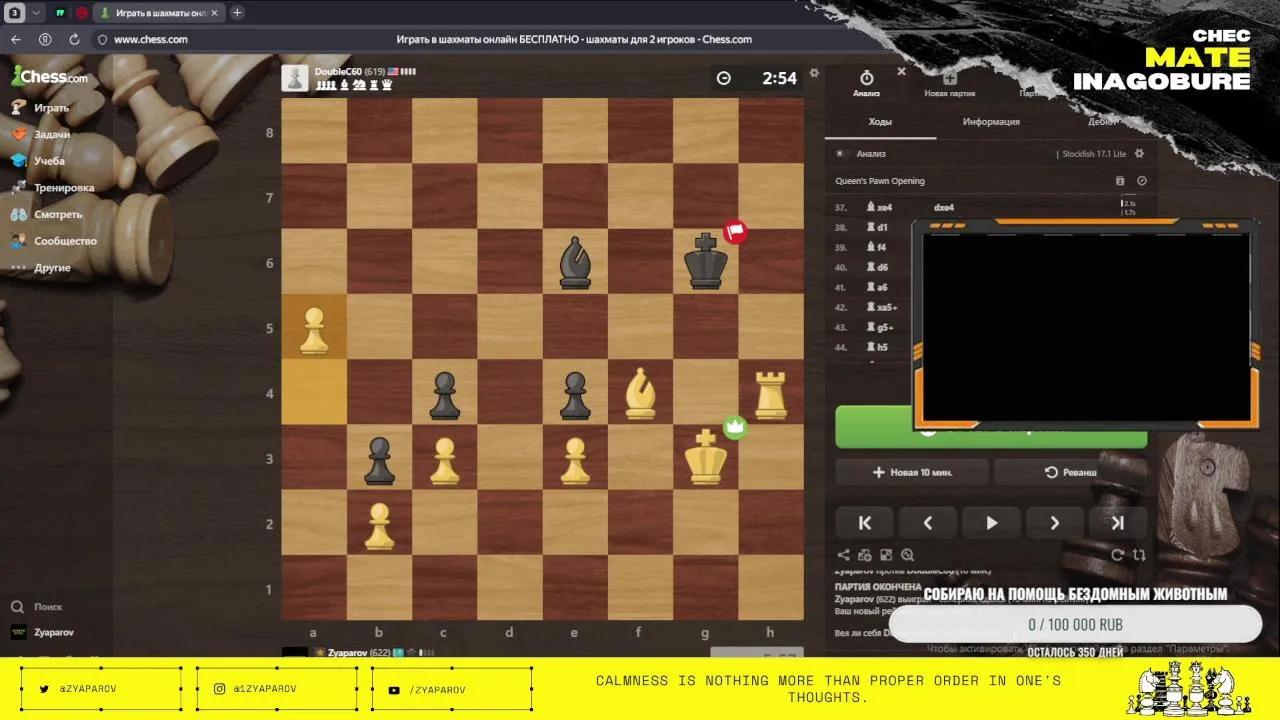Select move 41 a6 in move list
Screen dimensions: 1280x720
coord(877,287)
